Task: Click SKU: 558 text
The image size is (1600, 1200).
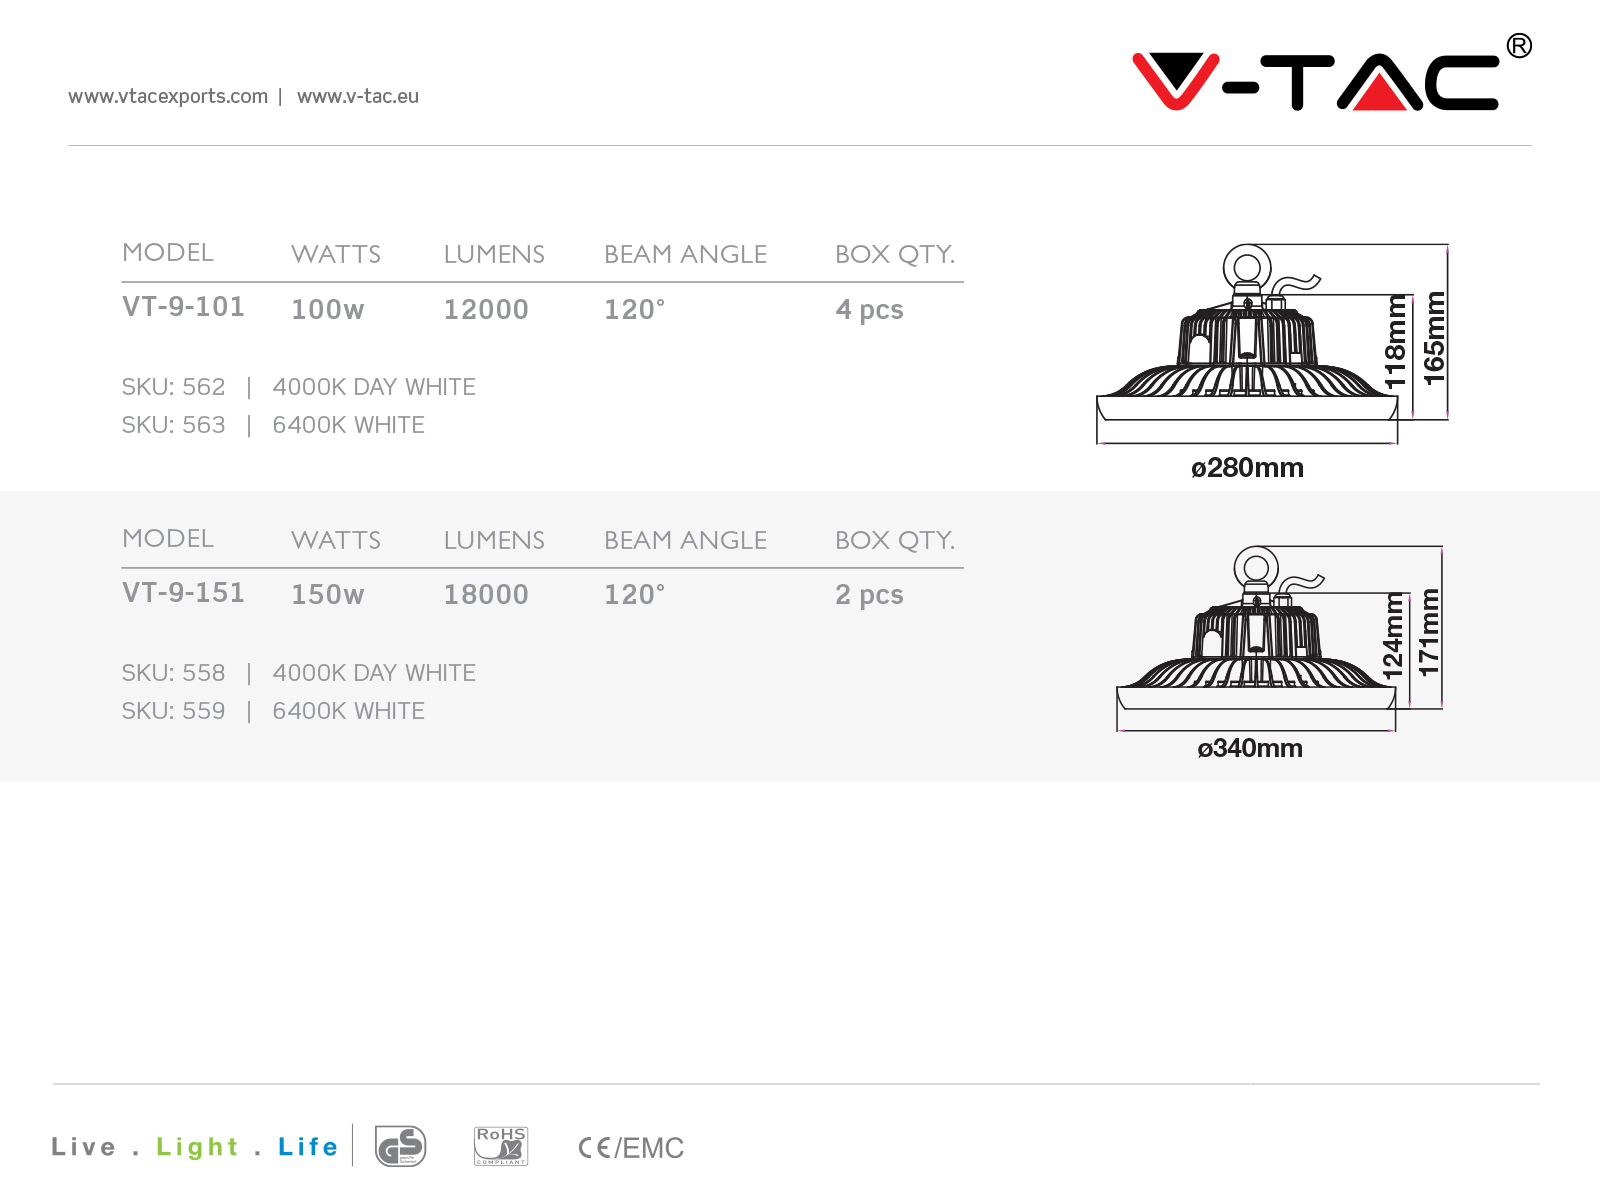Action: pyautogui.click(x=173, y=673)
